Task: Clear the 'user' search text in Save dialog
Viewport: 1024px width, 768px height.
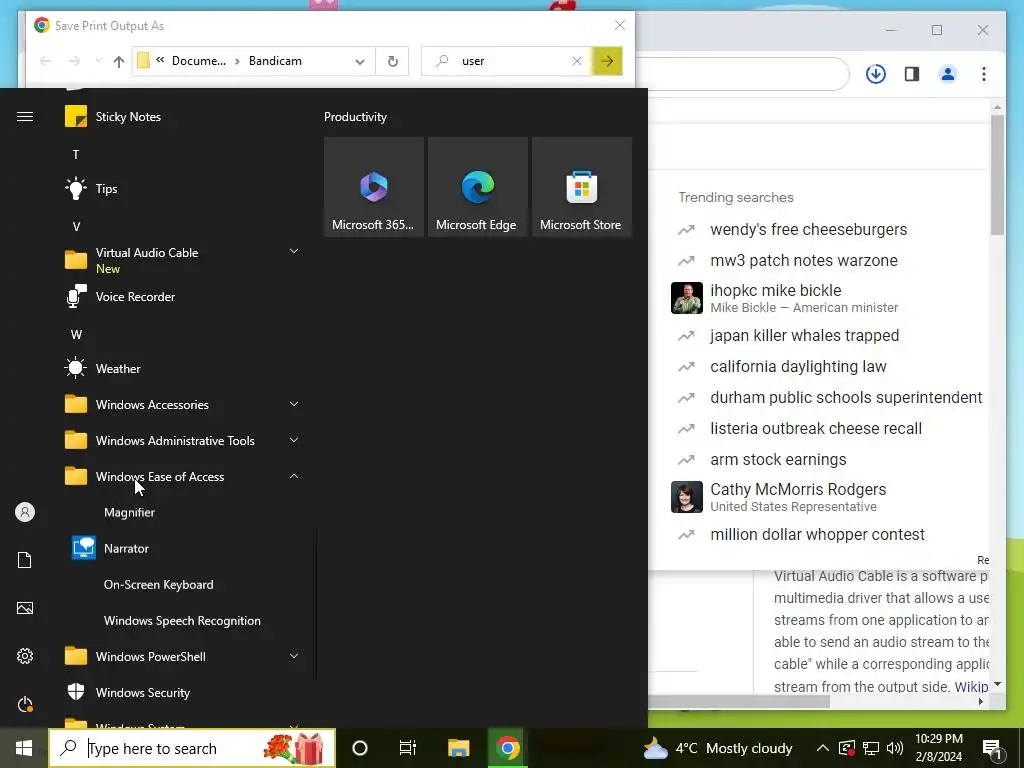Action: (x=577, y=61)
